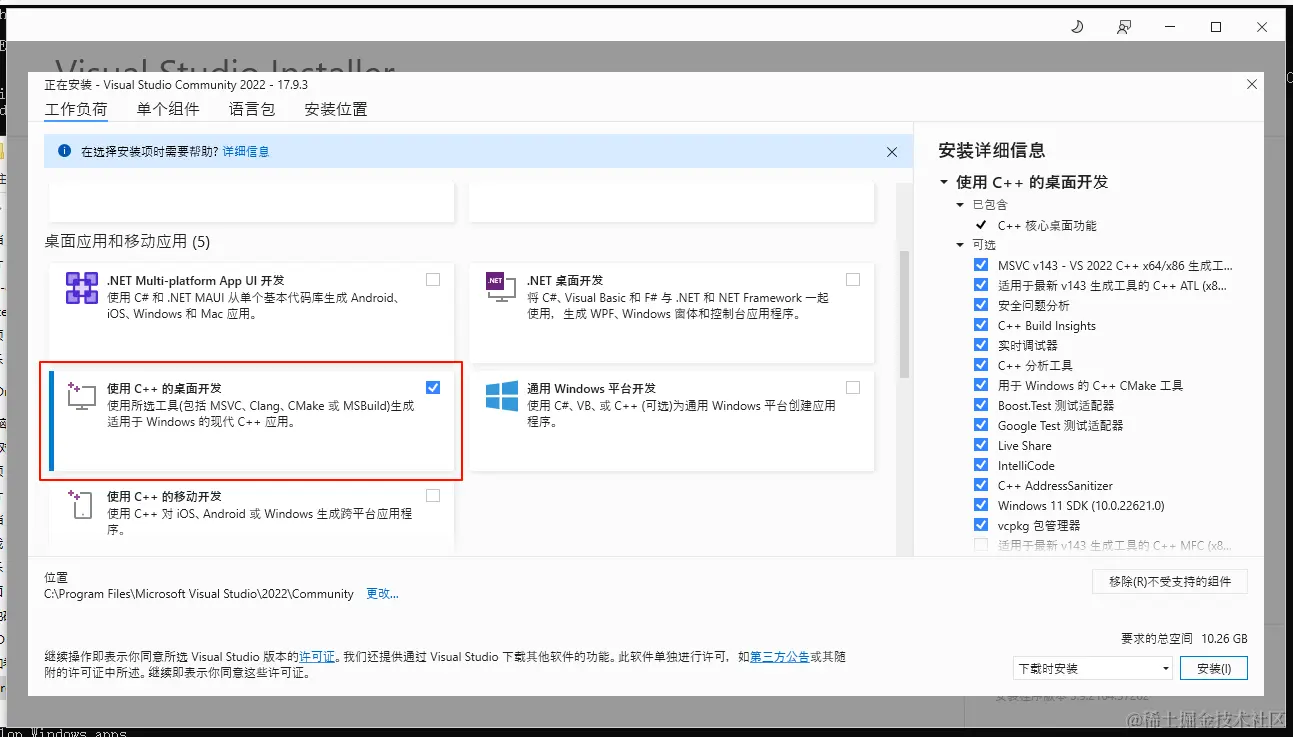Viewport: 1293px width, 737px height.
Task: Click the 通用 Windows 平台开发 Windows logo icon
Action: click(x=501, y=396)
